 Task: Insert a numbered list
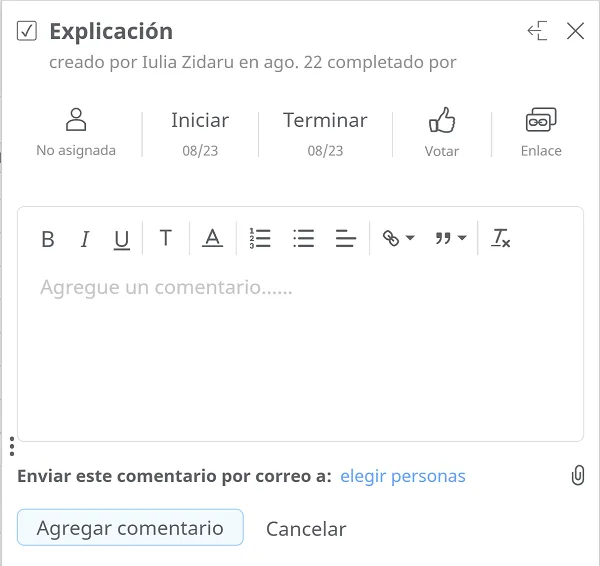tap(260, 239)
